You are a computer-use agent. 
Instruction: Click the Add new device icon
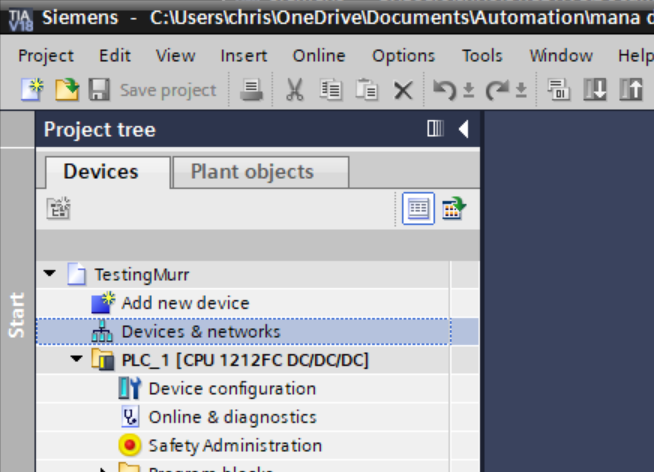pyautogui.click(x=103, y=302)
